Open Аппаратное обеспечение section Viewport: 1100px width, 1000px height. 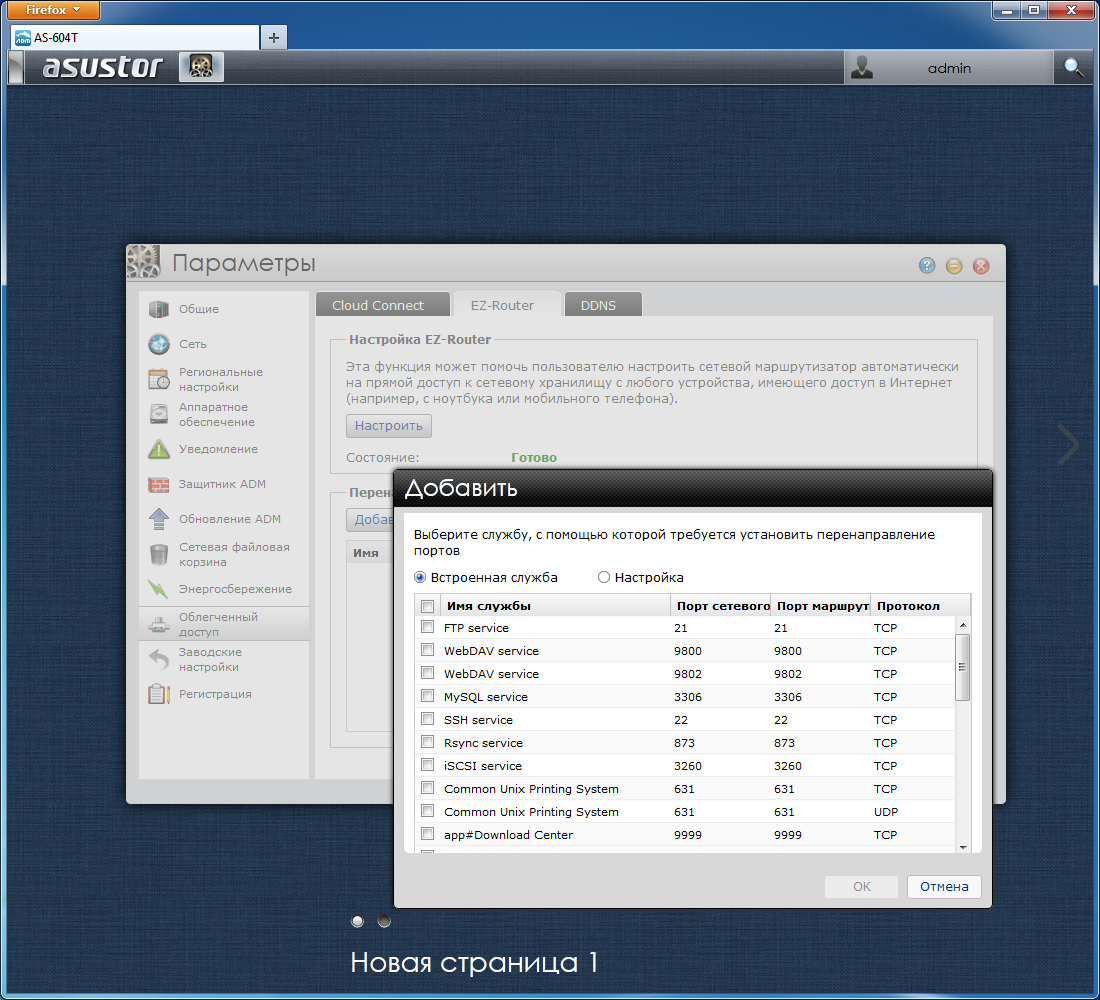tap(223, 414)
